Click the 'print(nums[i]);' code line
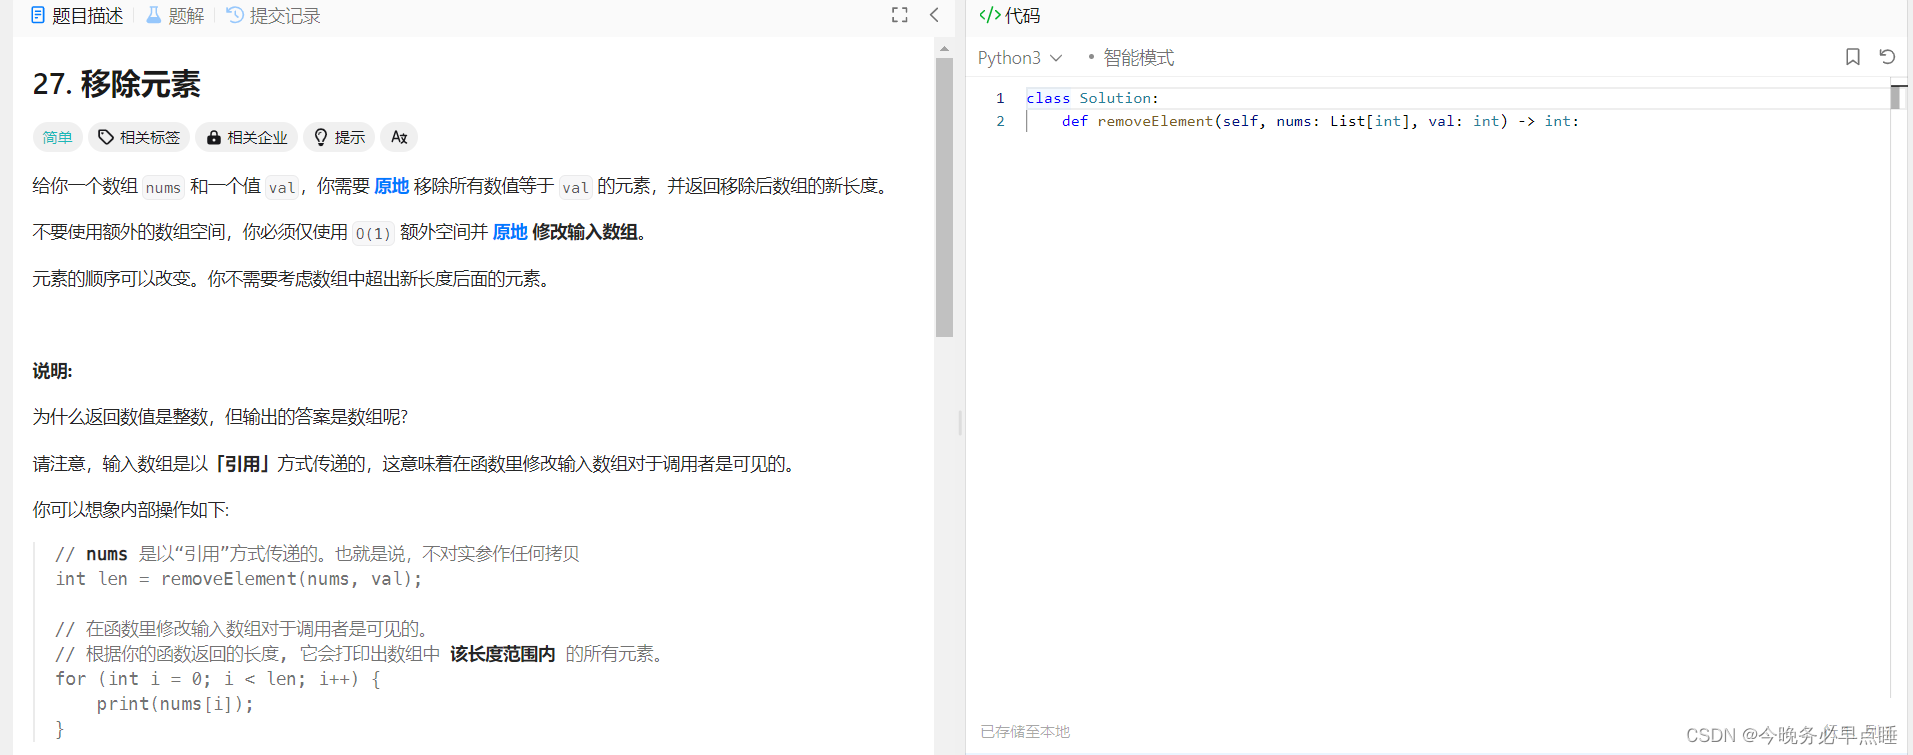The image size is (1913, 755). [x=175, y=704]
